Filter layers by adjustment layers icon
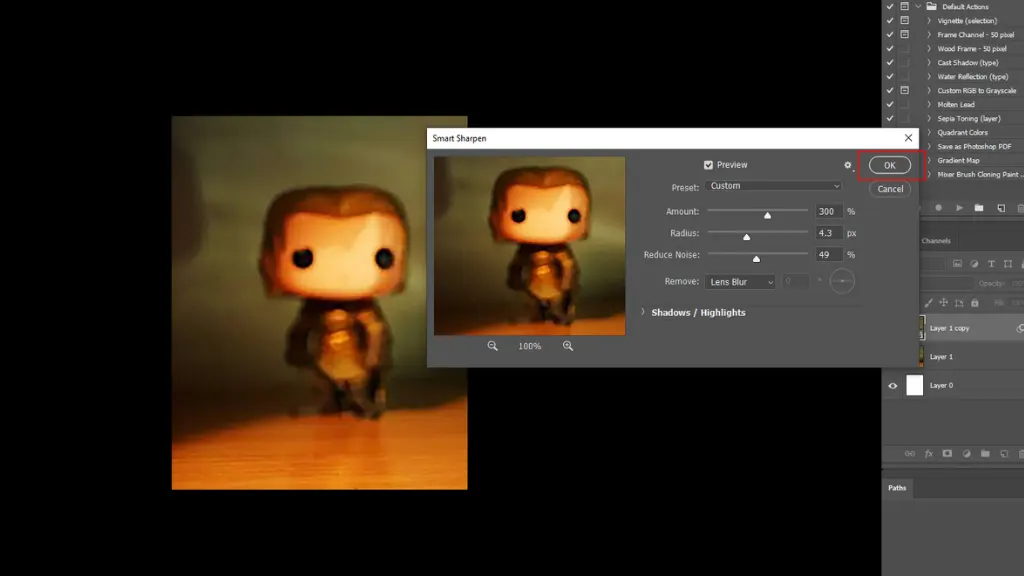 [x=974, y=264]
